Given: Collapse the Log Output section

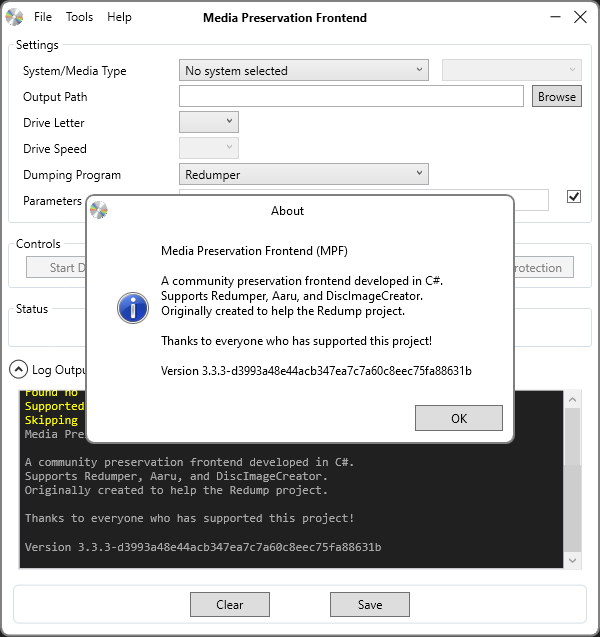Looking at the screenshot, I should pyautogui.click(x=18, y=369).
